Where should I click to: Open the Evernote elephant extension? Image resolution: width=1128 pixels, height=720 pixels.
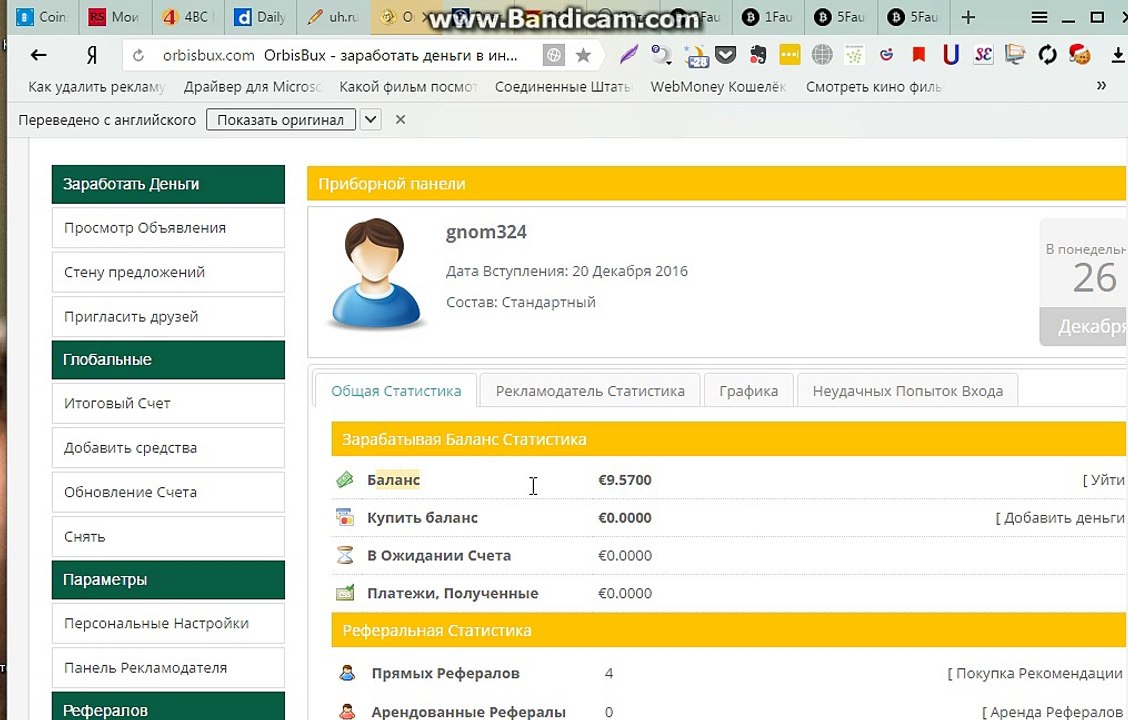tap(757, 56)
